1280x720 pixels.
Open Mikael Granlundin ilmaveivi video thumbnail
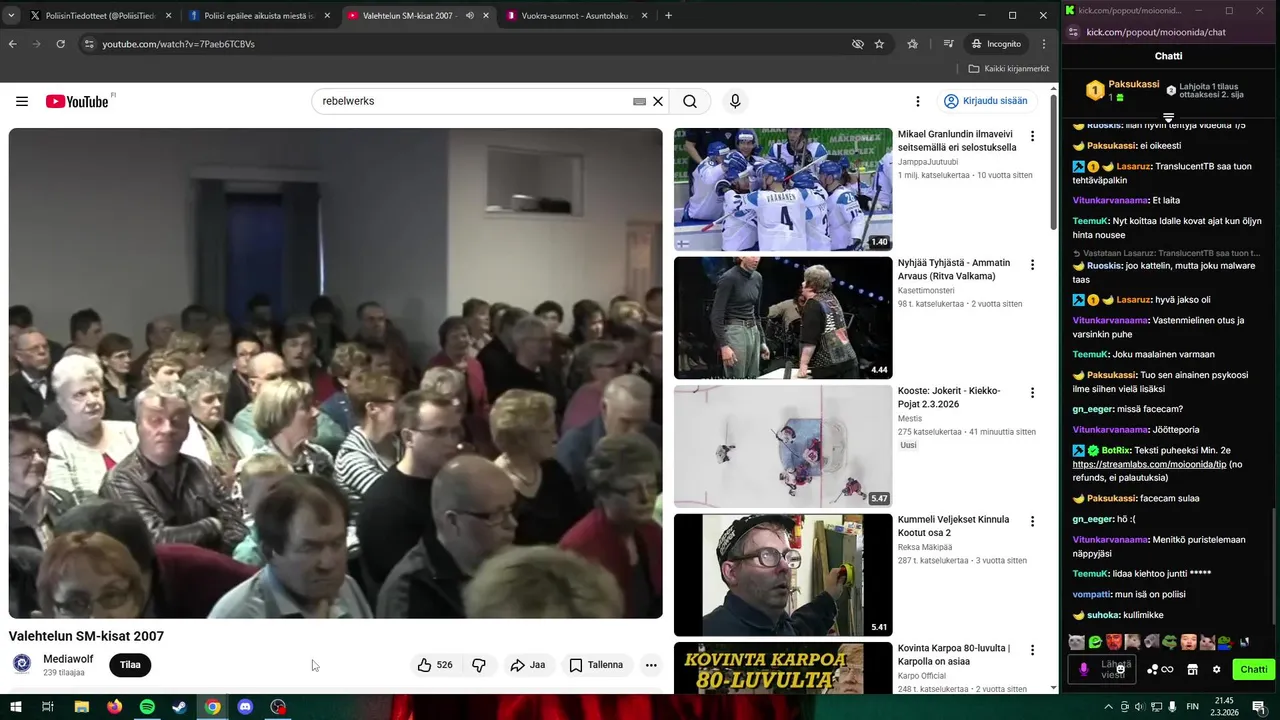point(783,189)
